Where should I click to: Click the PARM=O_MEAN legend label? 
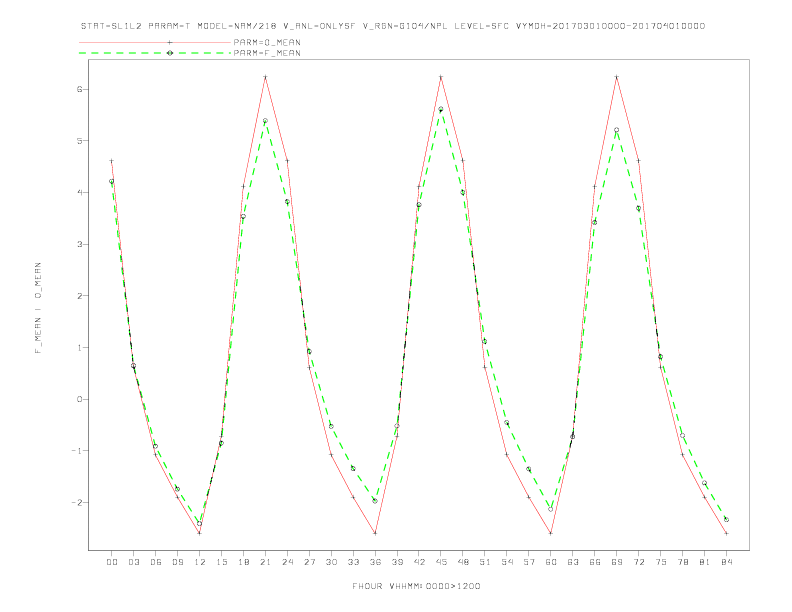(x=267, y=42)
